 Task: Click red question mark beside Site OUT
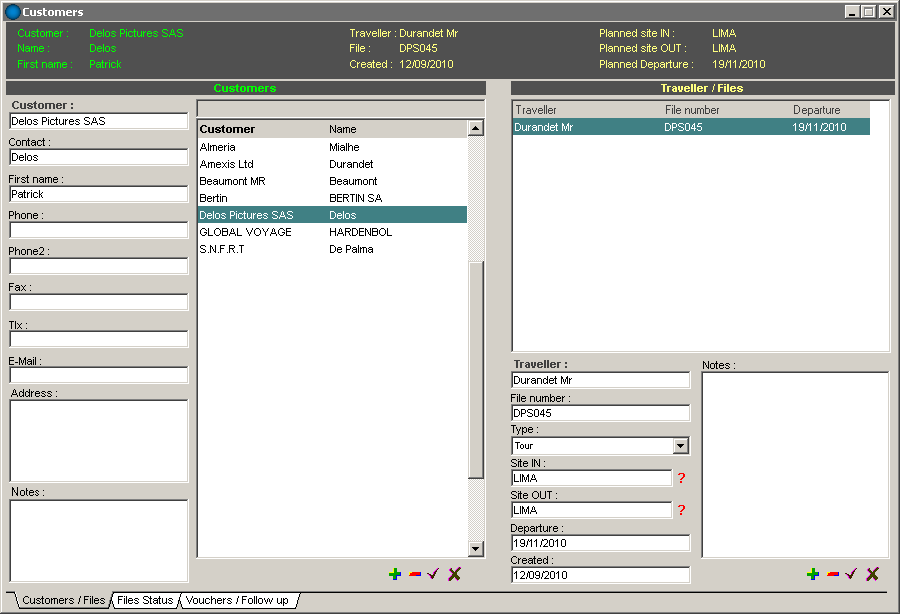click(681, 510)
